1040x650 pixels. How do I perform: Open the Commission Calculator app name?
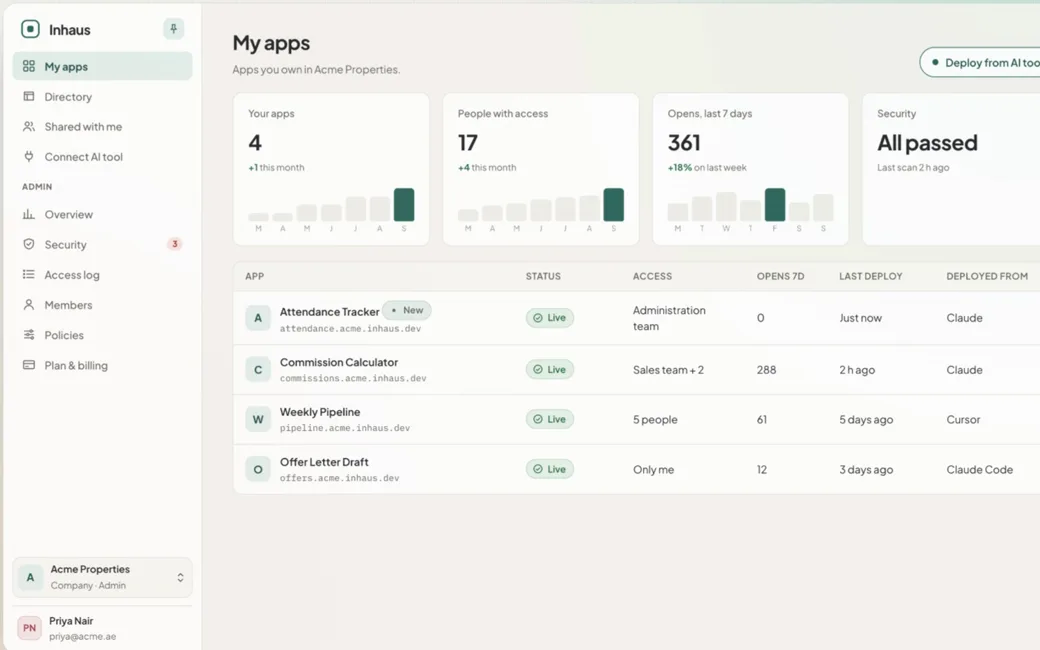[x=339, y=362]
